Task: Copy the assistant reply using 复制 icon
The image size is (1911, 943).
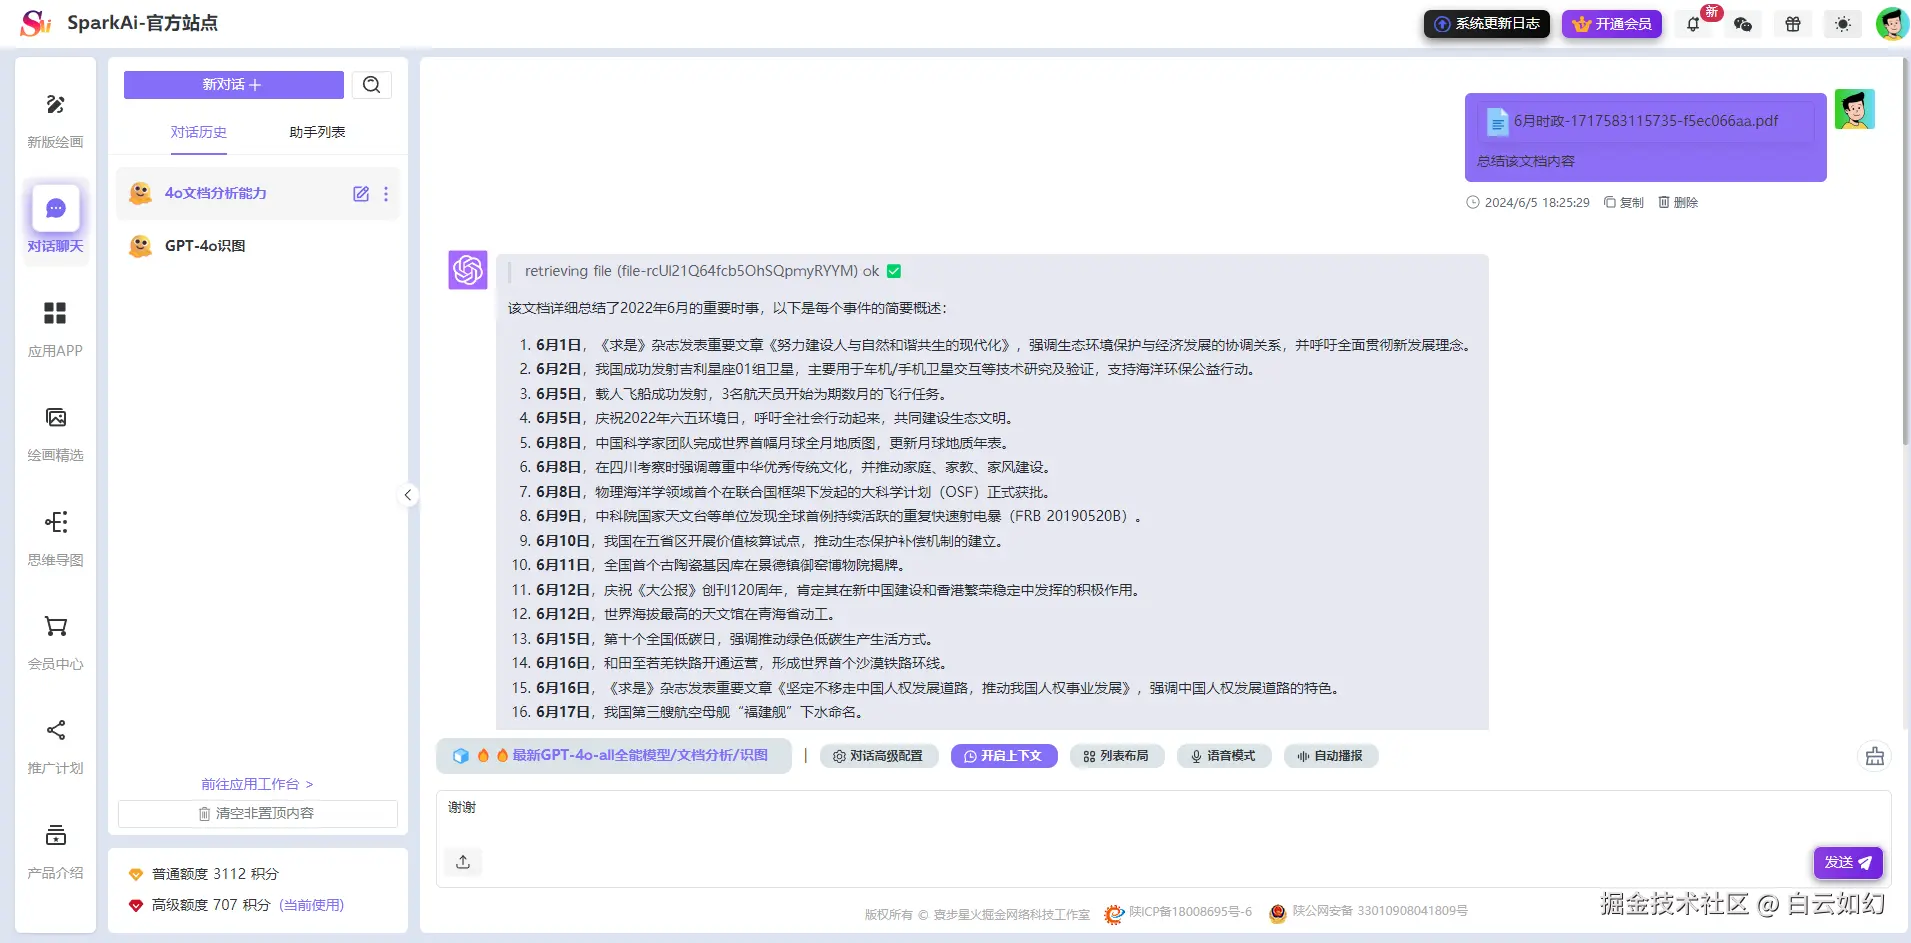Action: coord(1623,202)
